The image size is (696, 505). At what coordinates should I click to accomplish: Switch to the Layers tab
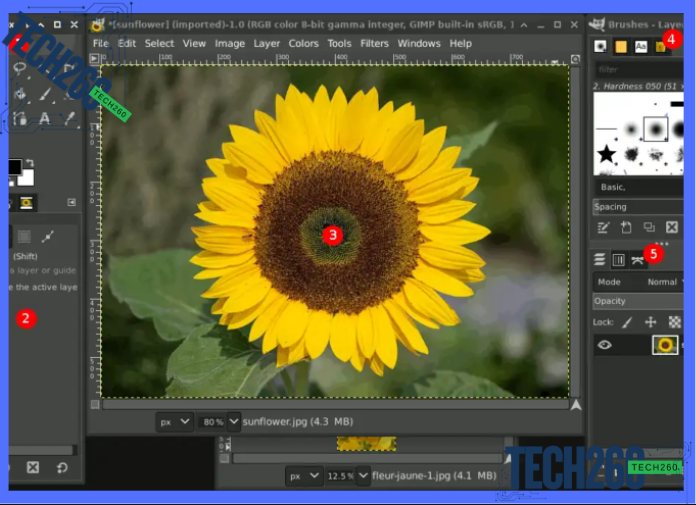pos(600,260)
